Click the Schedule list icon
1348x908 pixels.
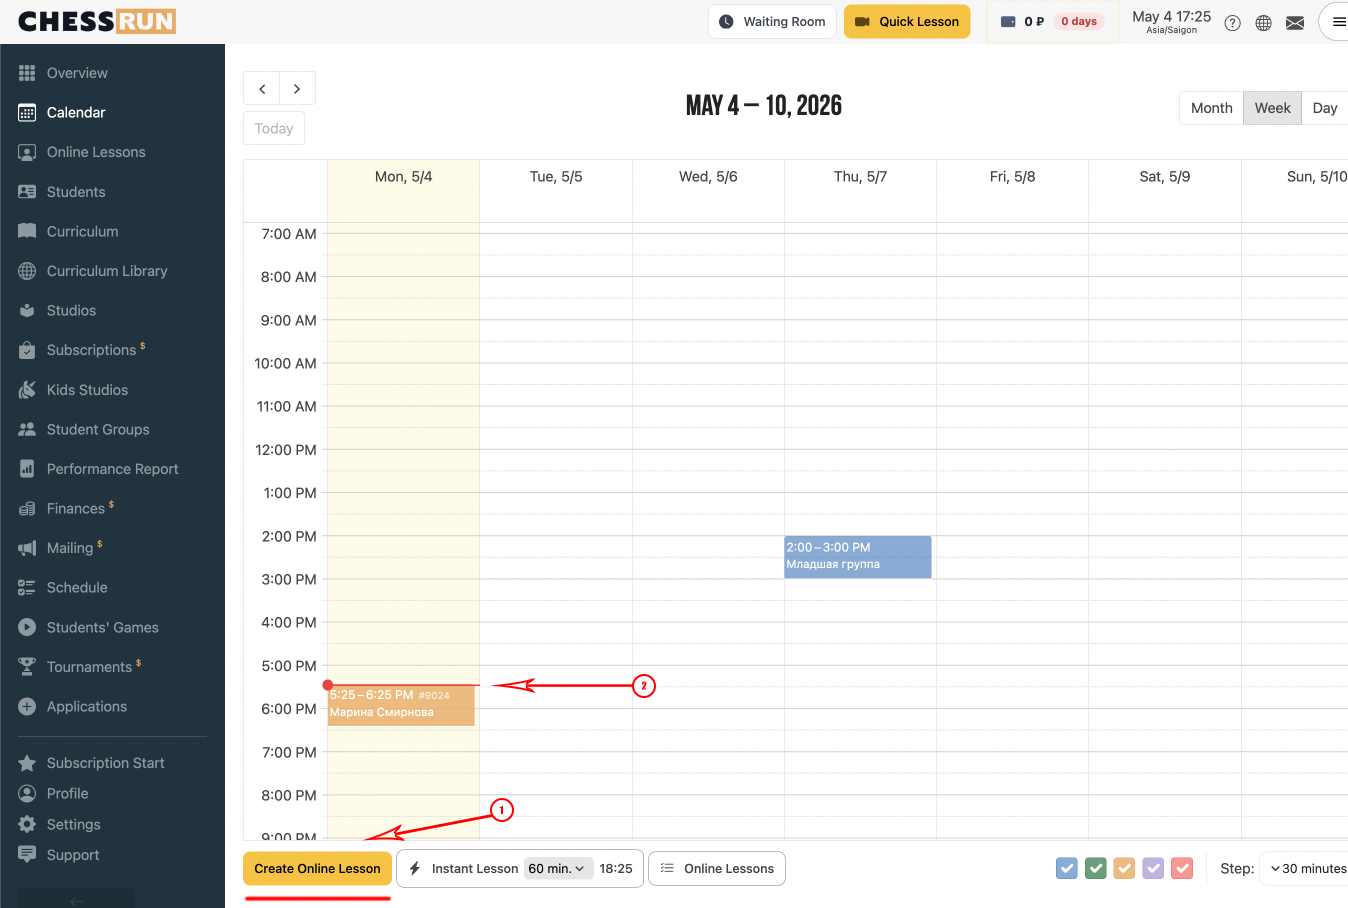coord(27,588)
